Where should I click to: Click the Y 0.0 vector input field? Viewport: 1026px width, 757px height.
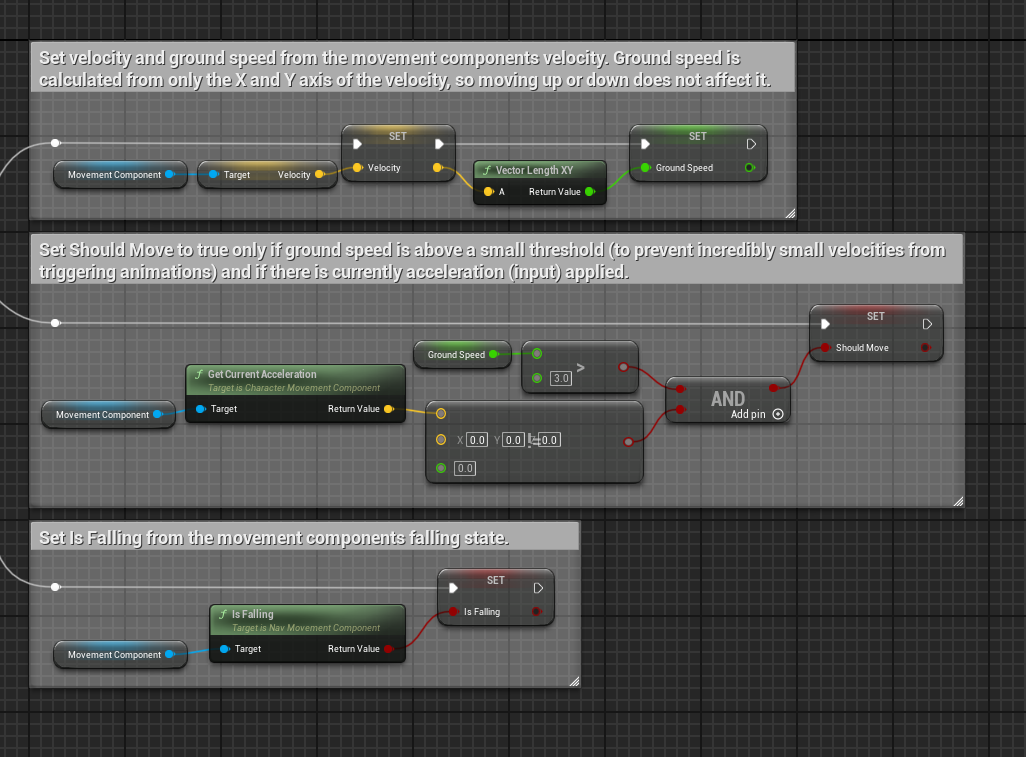513,440
